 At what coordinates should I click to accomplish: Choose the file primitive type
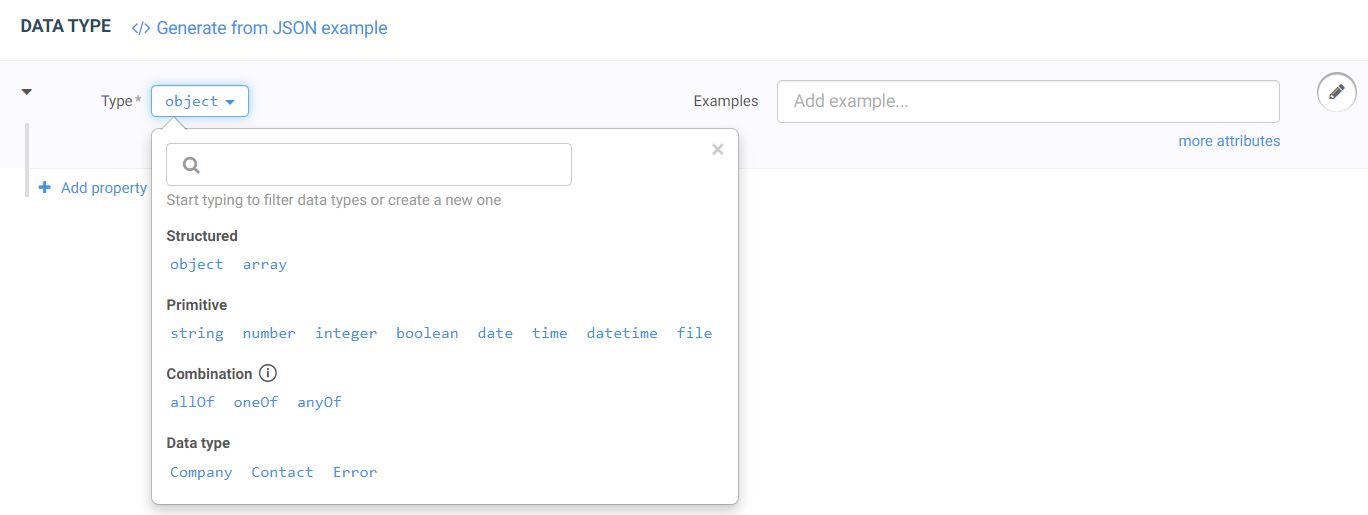pos(694,333)
